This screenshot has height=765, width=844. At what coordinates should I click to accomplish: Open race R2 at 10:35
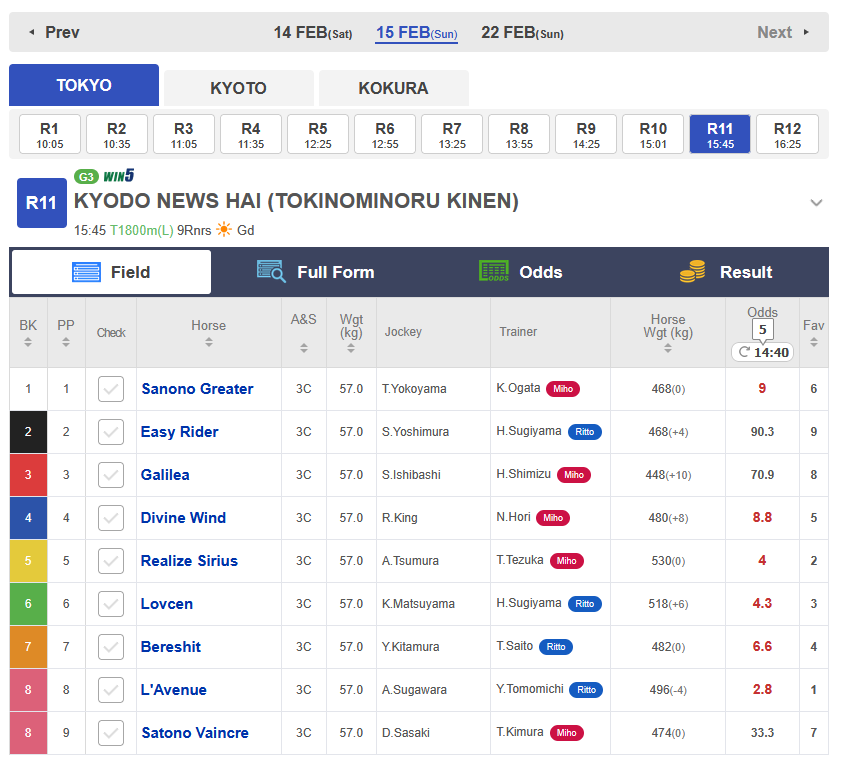coord(117,135)
